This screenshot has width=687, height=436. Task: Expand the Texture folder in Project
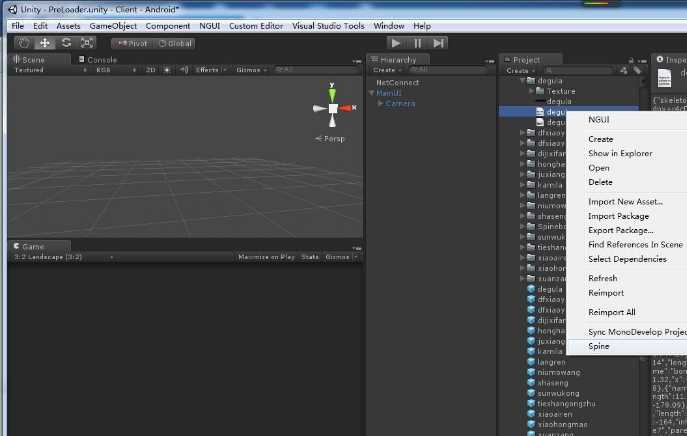click(531, 91)
